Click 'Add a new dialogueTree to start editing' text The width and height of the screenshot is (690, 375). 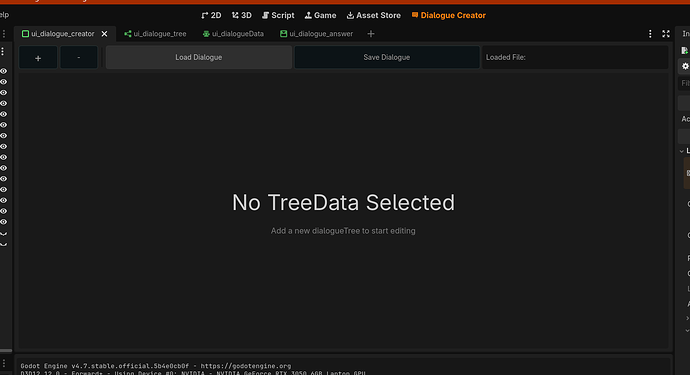point(343,231)
